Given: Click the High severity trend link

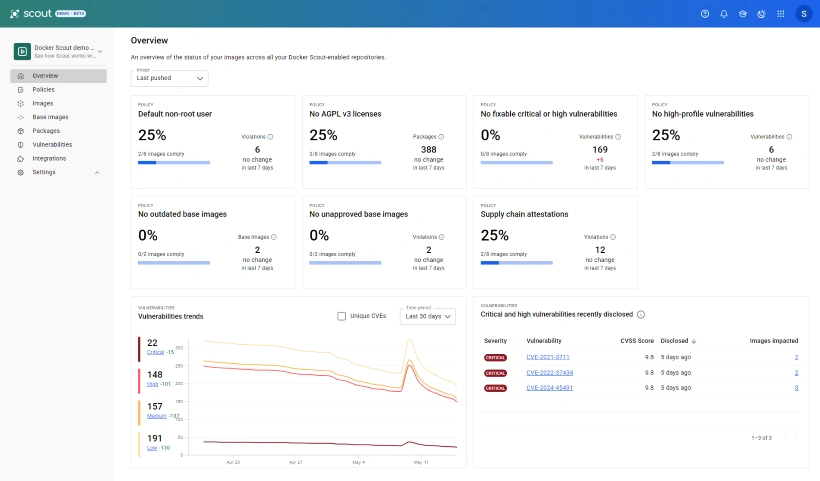Looking at the screenshot, I should (x=153, y=384).
